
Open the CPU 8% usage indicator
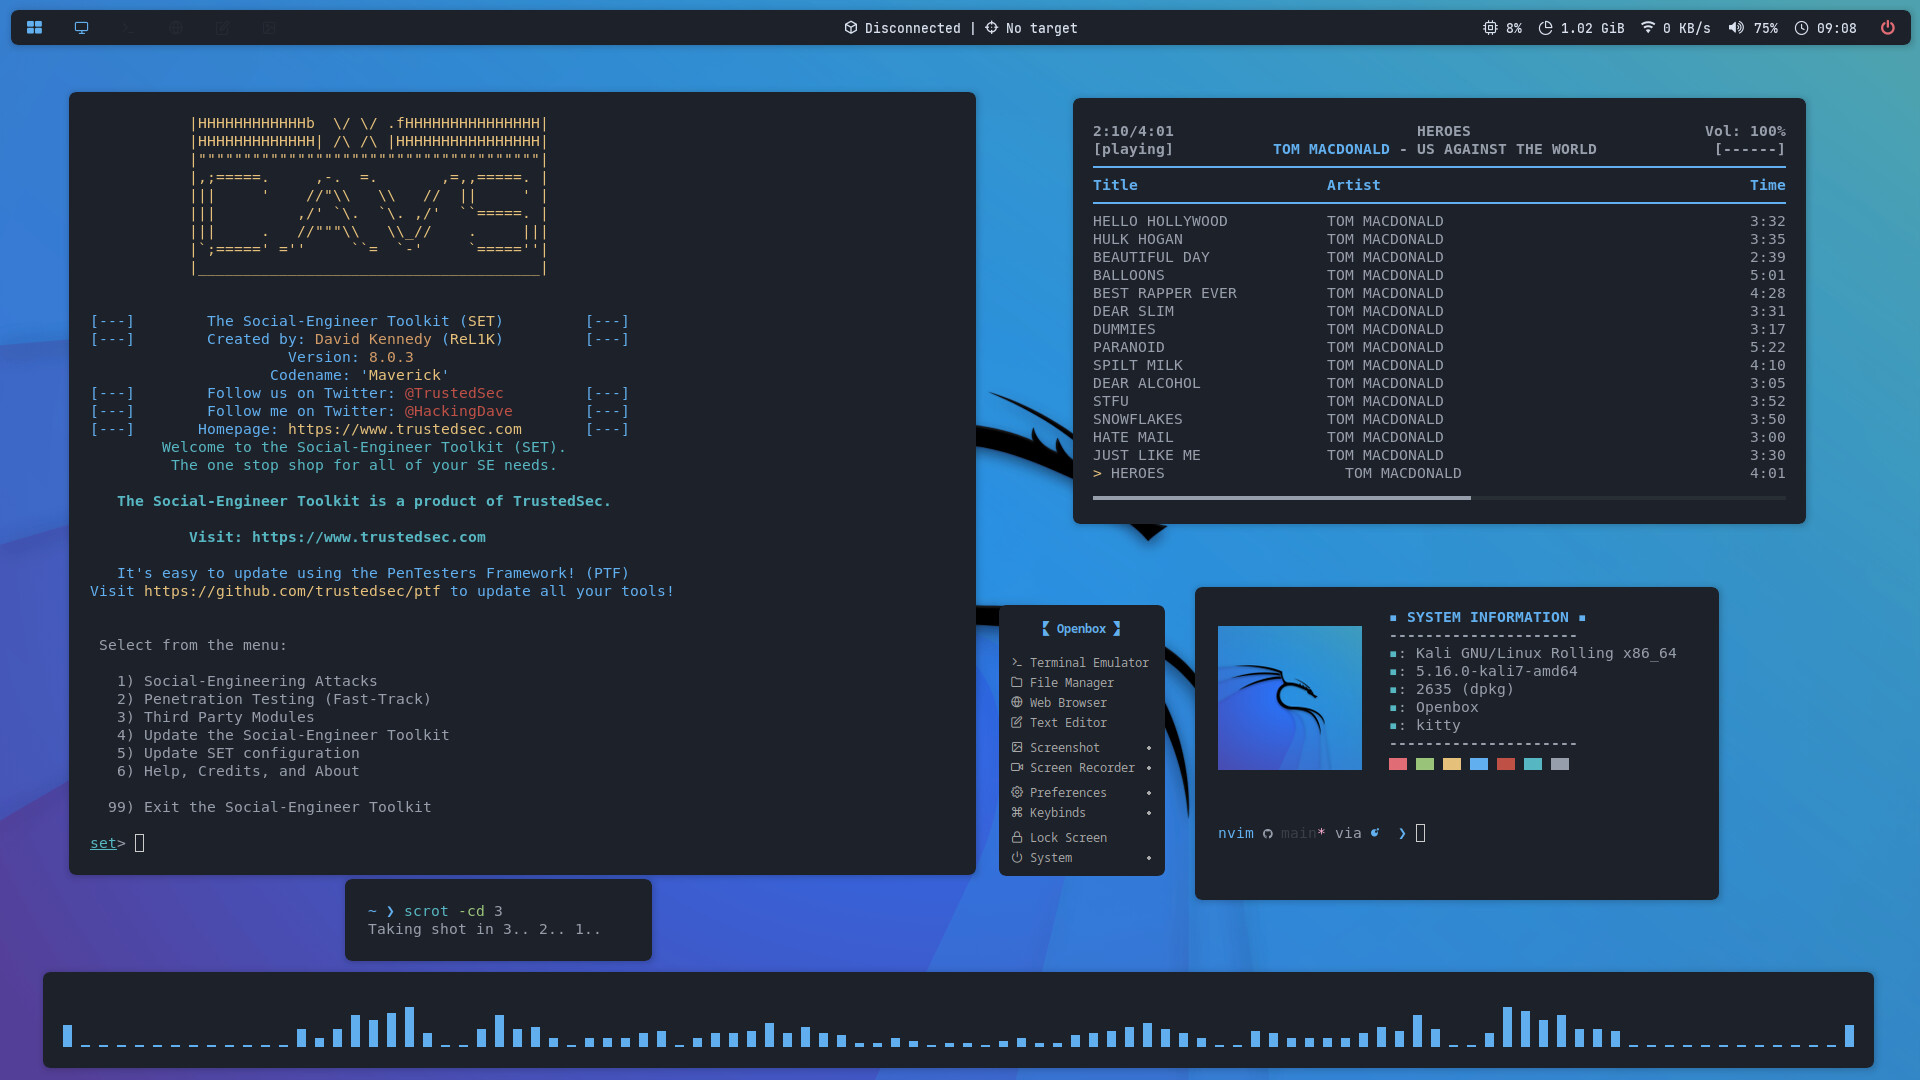(1502, 28)
